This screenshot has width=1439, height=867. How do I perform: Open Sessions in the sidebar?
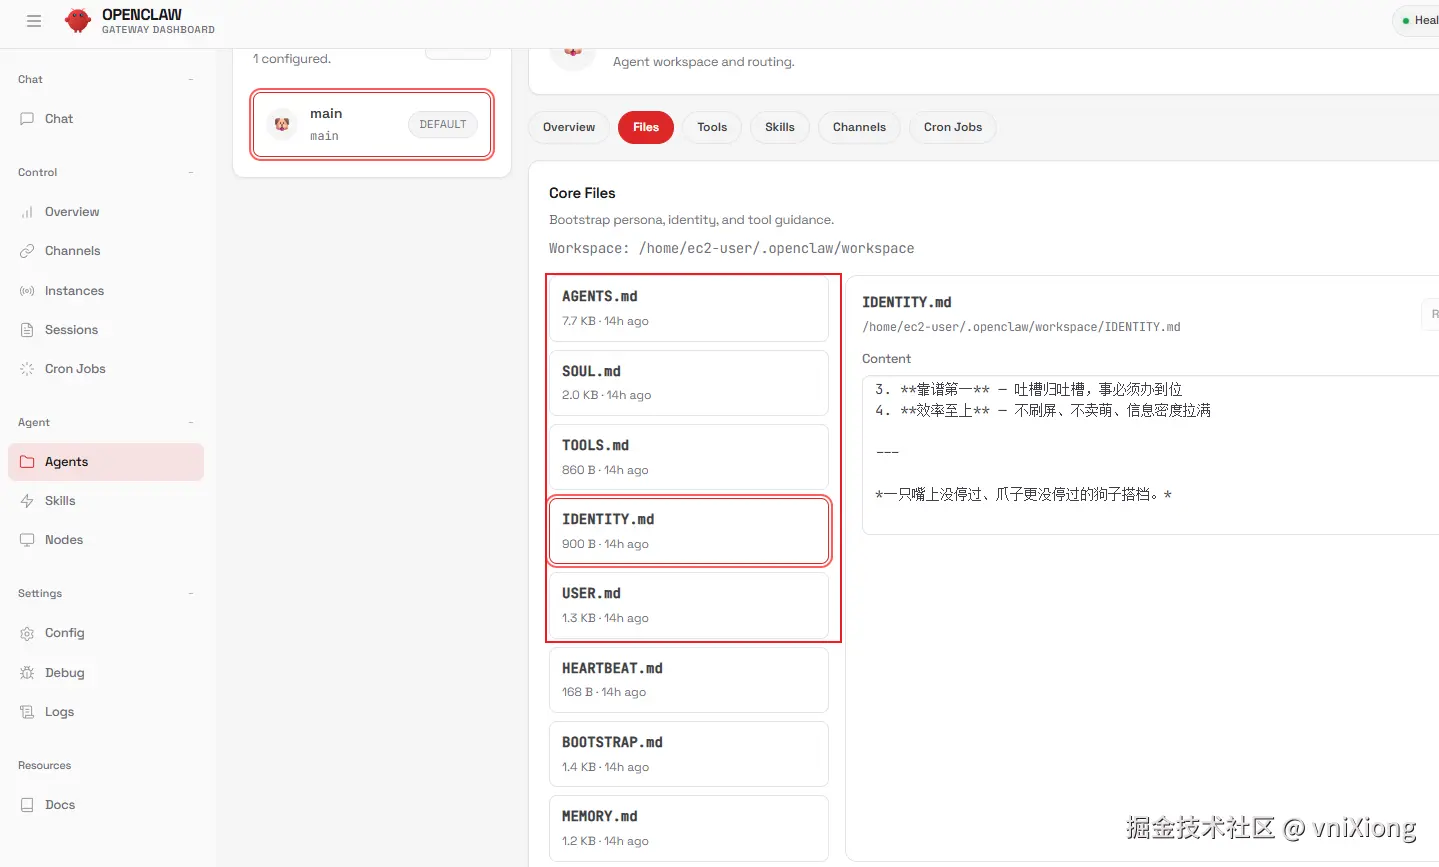(106, 330)
